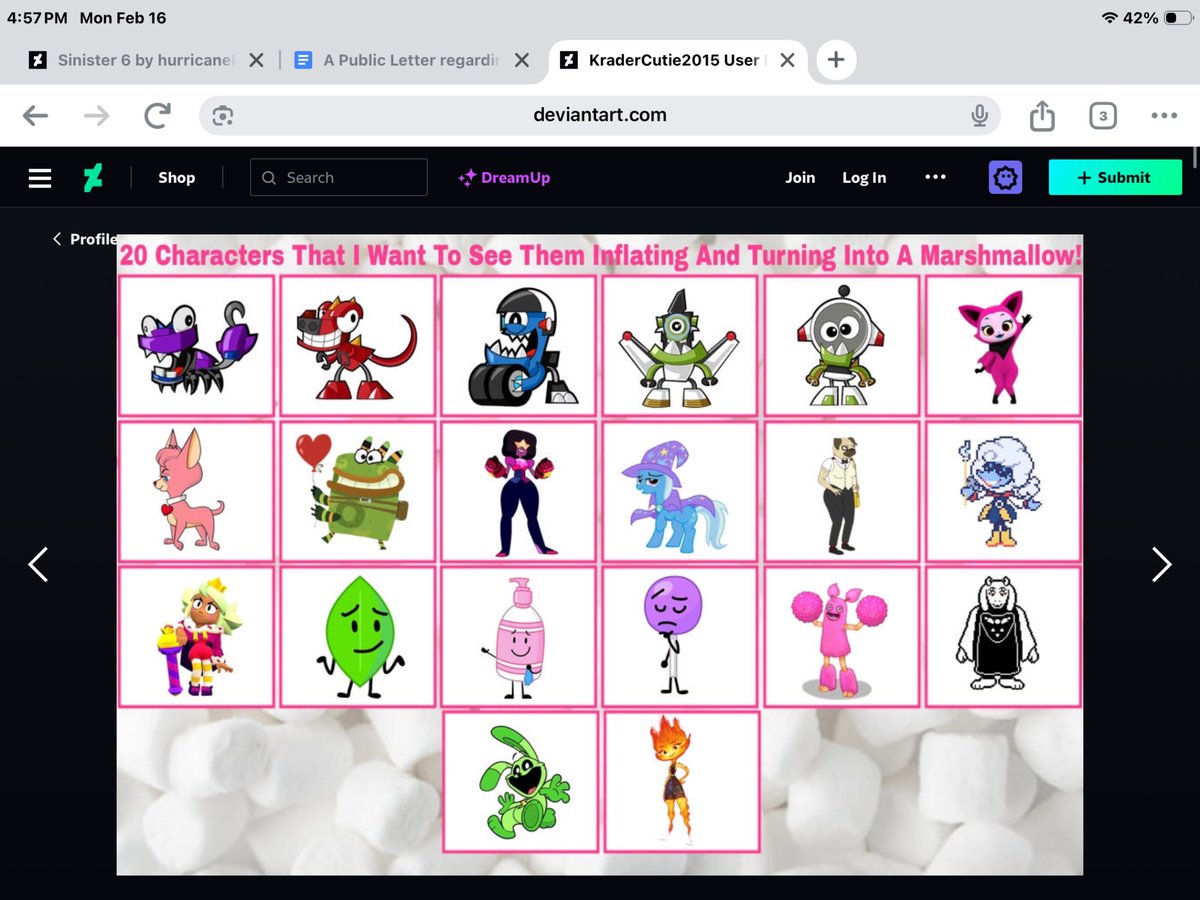
Task: Show the next image with right arrow
Action: coord(1161,564)
